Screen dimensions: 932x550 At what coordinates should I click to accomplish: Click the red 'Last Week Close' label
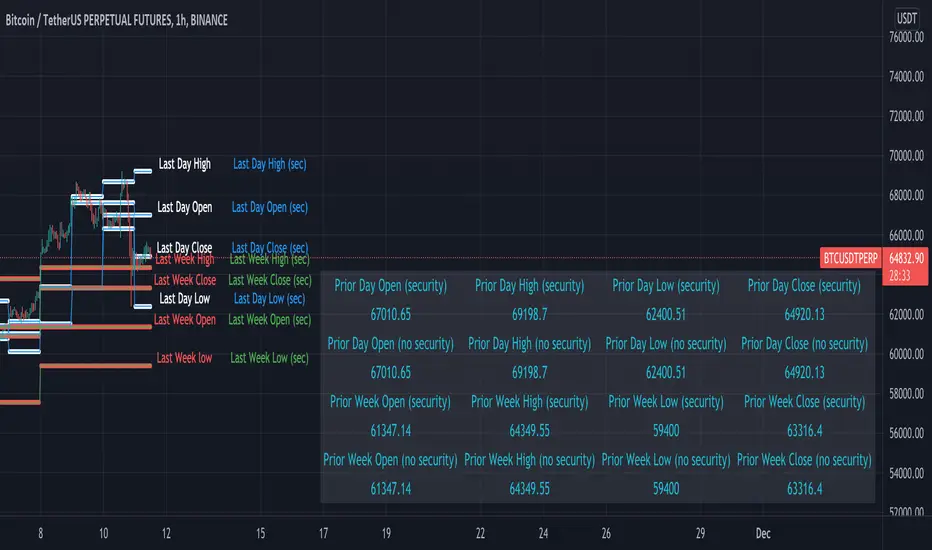[x=185, y=280]
